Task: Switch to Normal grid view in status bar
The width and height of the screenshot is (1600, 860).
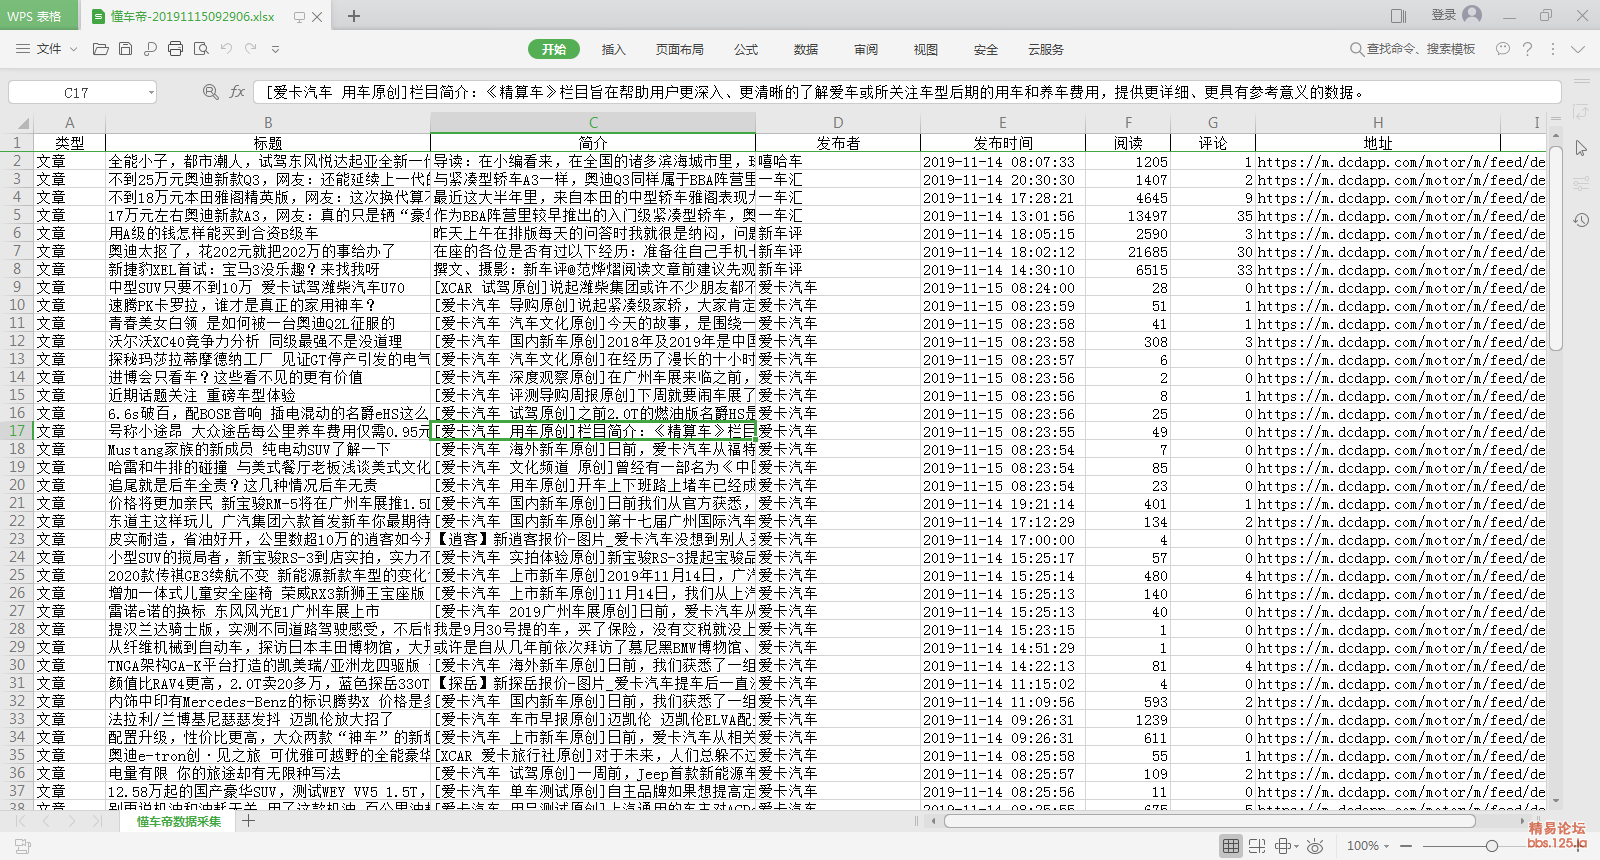Action: 1231,846
